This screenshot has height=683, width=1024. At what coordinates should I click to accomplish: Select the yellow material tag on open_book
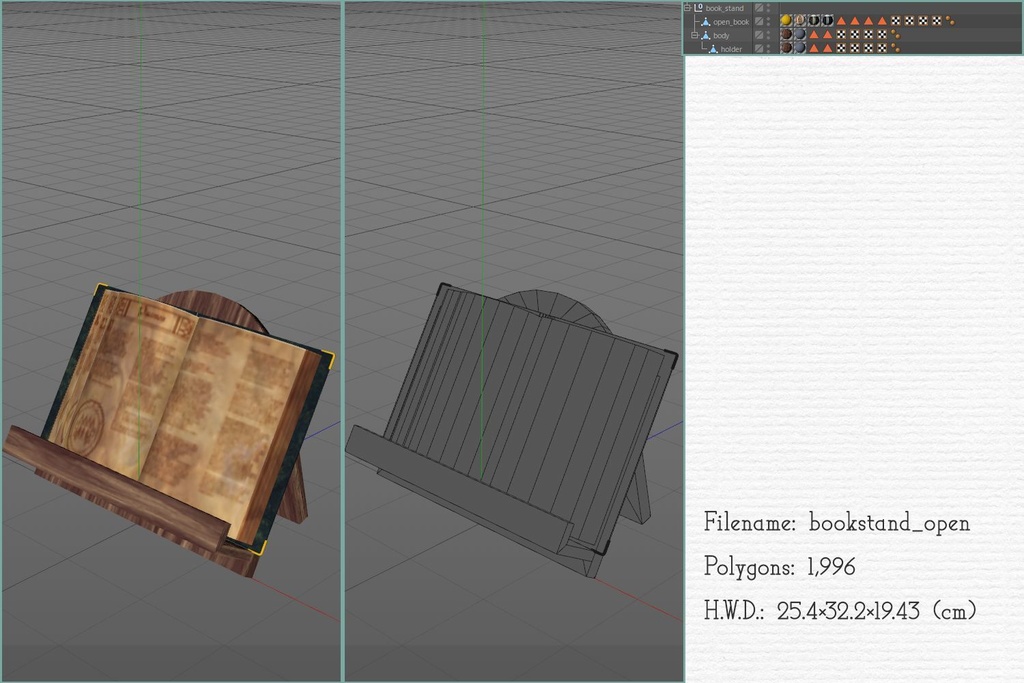click(786, 21)
